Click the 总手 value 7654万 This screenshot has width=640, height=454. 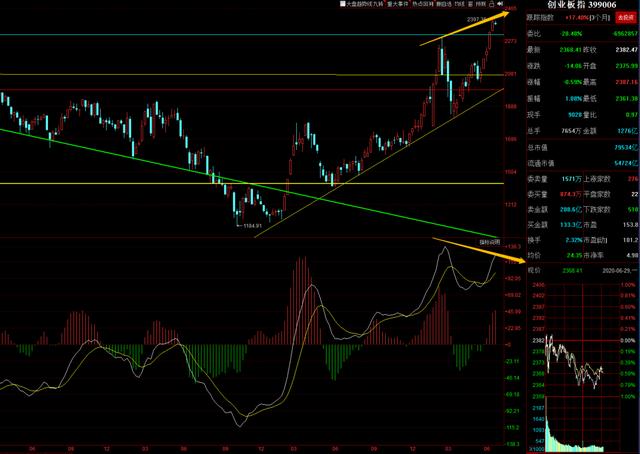tap(571, 131)
